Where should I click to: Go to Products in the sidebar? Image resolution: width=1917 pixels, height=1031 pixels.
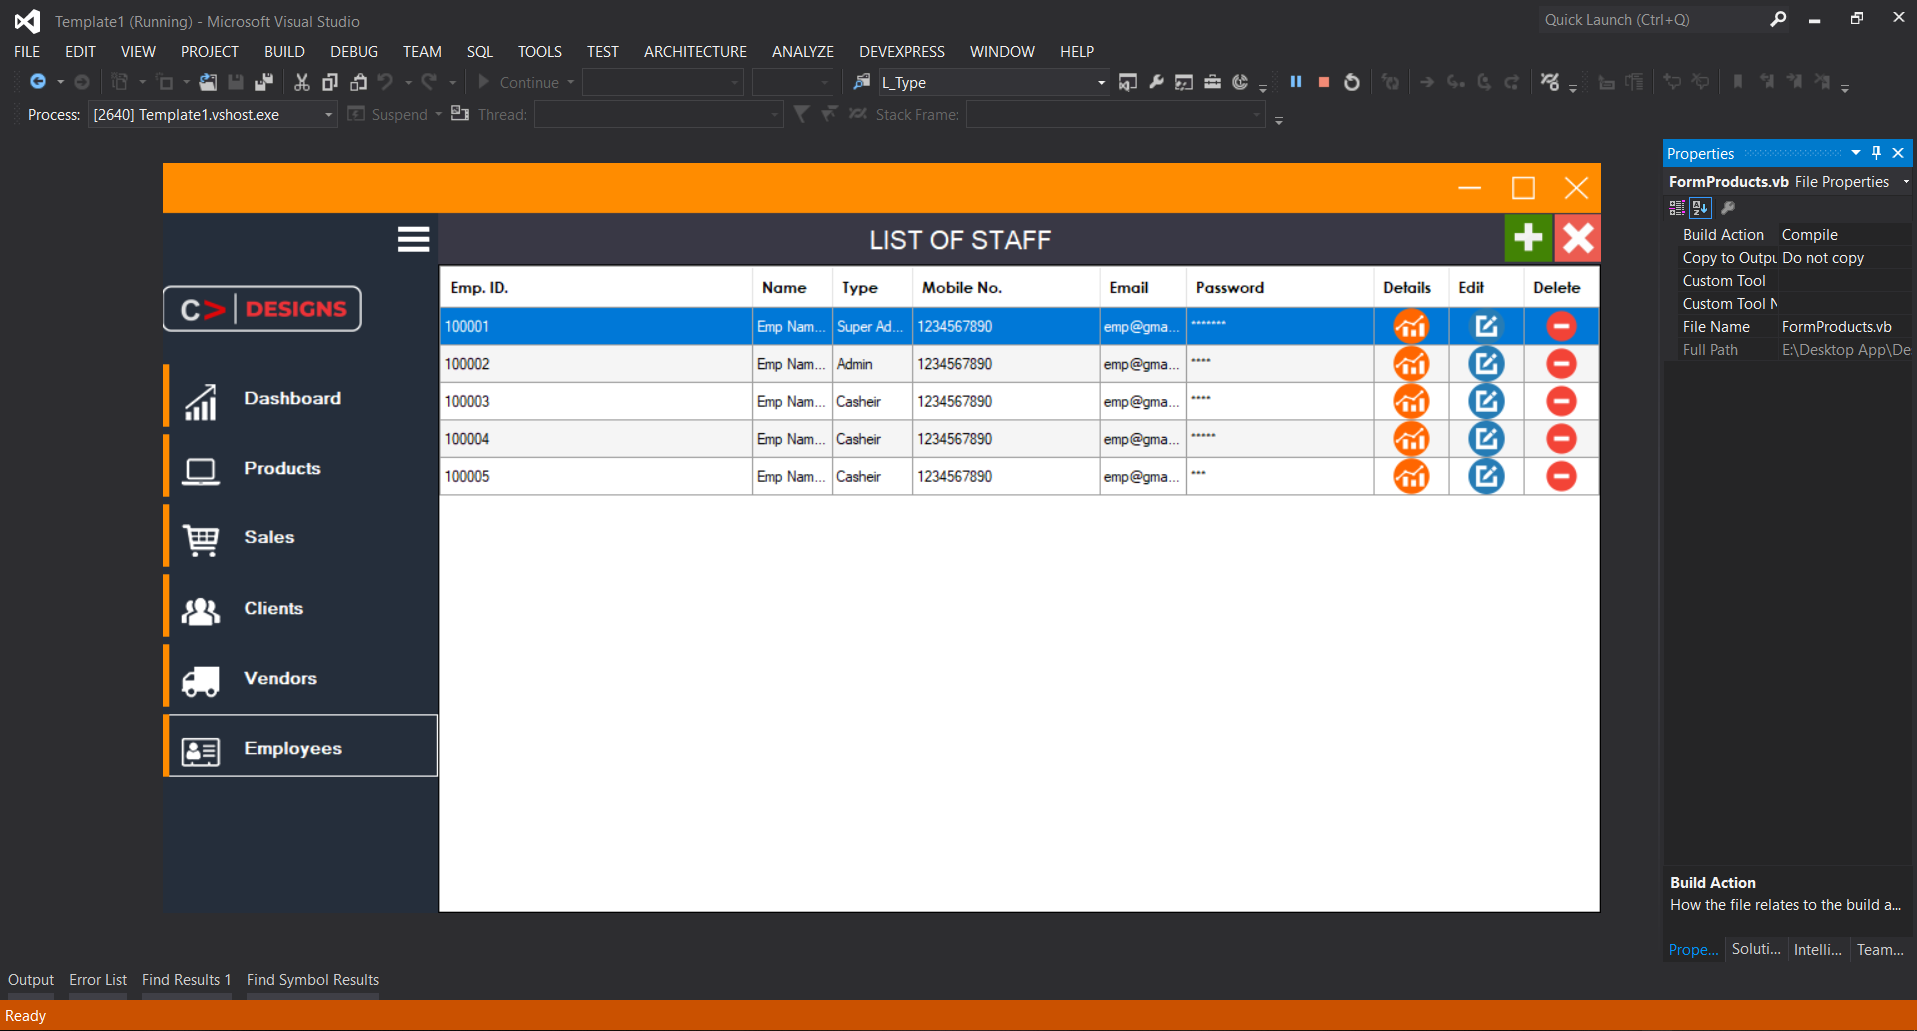click(x=282, y=468)
